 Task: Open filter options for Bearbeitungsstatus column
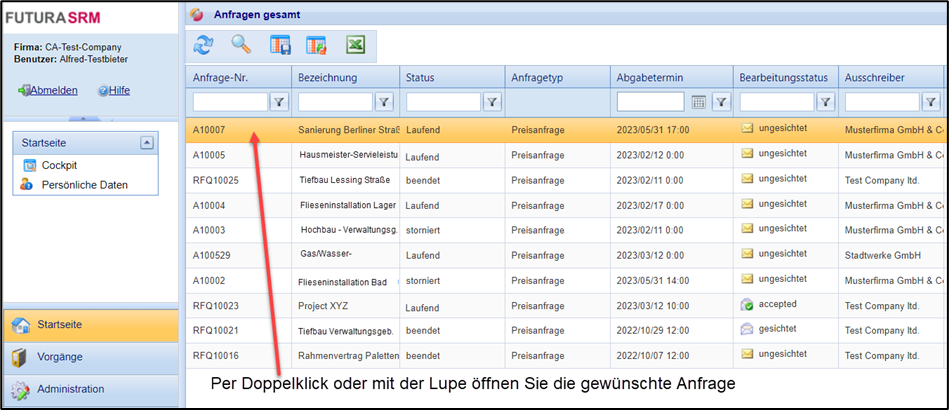825,102
